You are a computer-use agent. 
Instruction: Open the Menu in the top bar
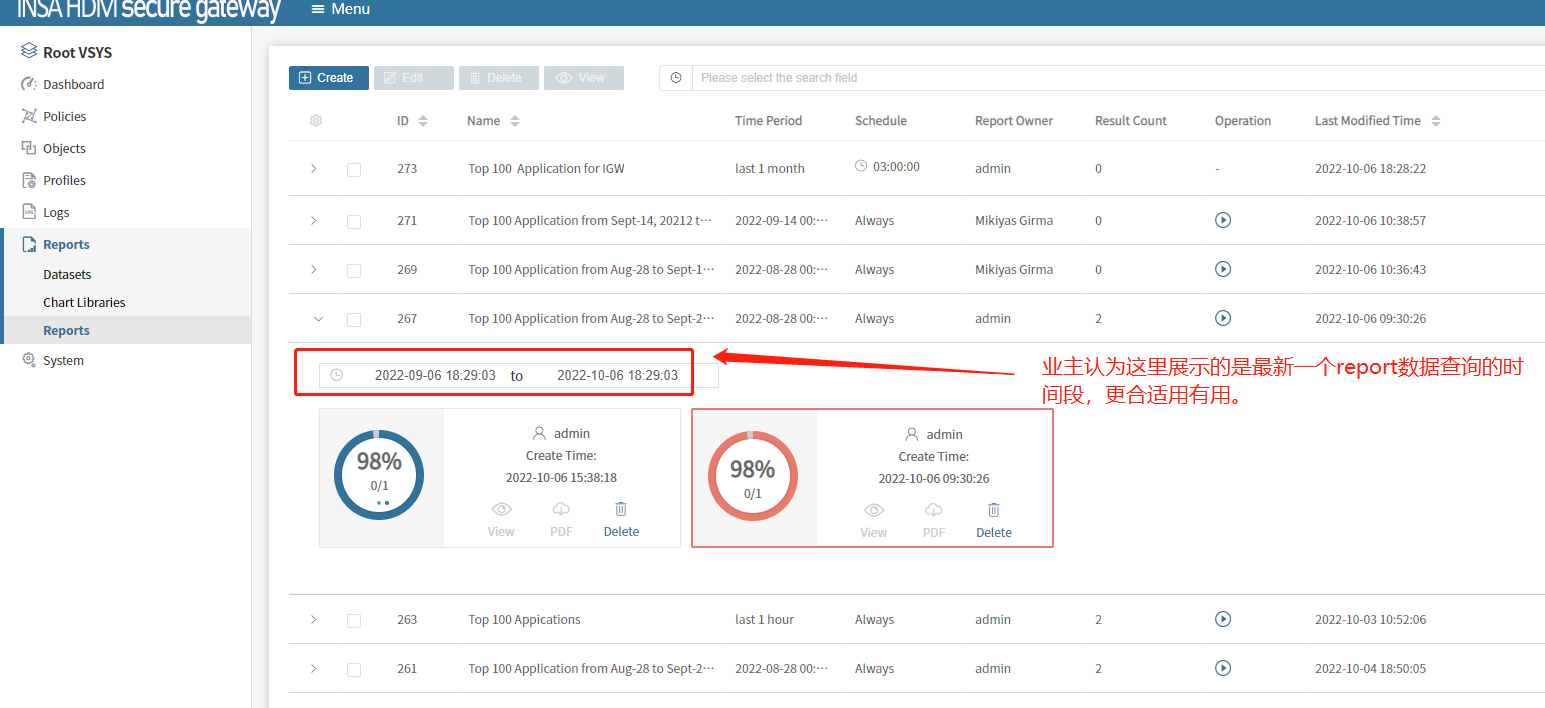pos(341,9)
